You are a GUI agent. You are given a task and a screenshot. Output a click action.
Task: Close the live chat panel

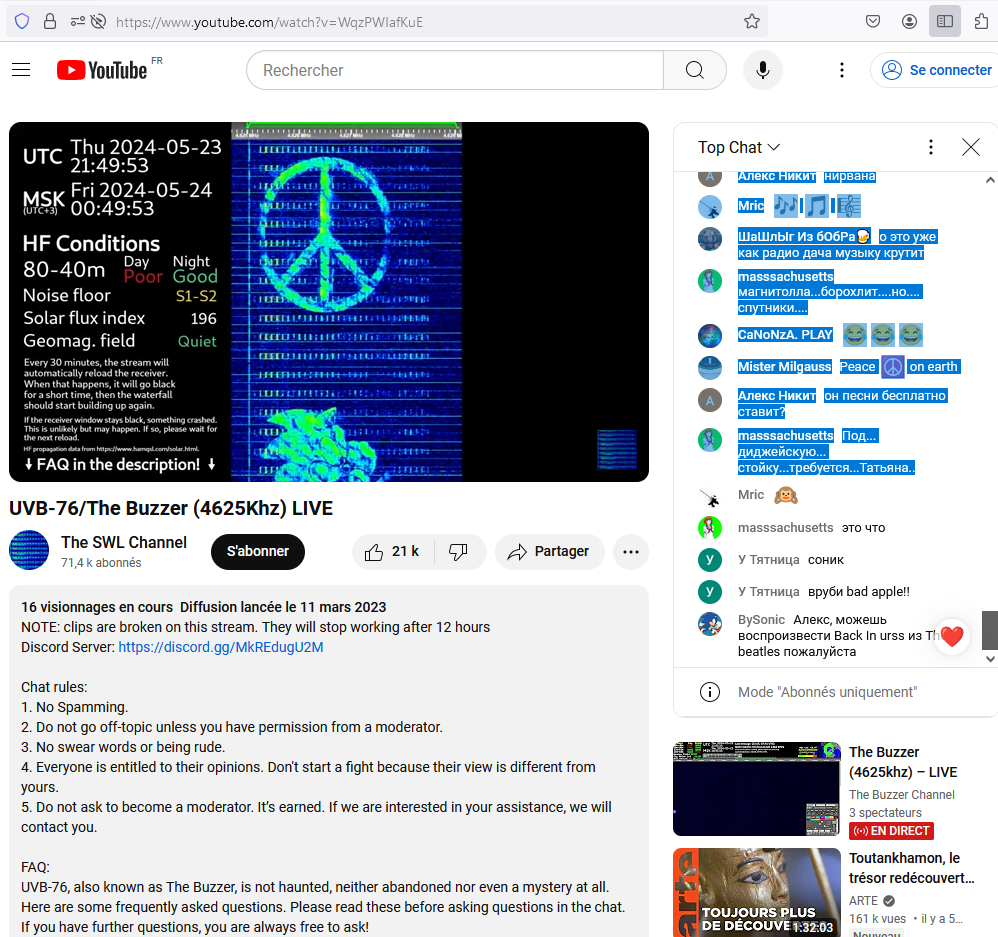970,147
